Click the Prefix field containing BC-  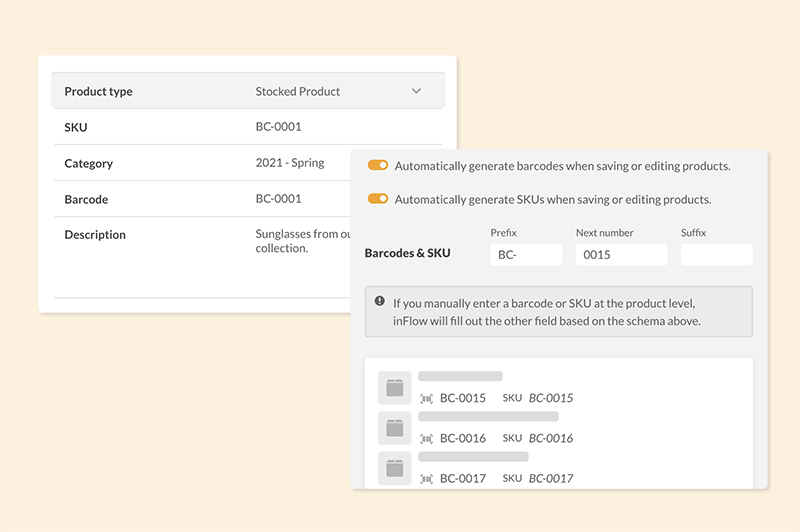pyautogui.click(x=526, y=254)
